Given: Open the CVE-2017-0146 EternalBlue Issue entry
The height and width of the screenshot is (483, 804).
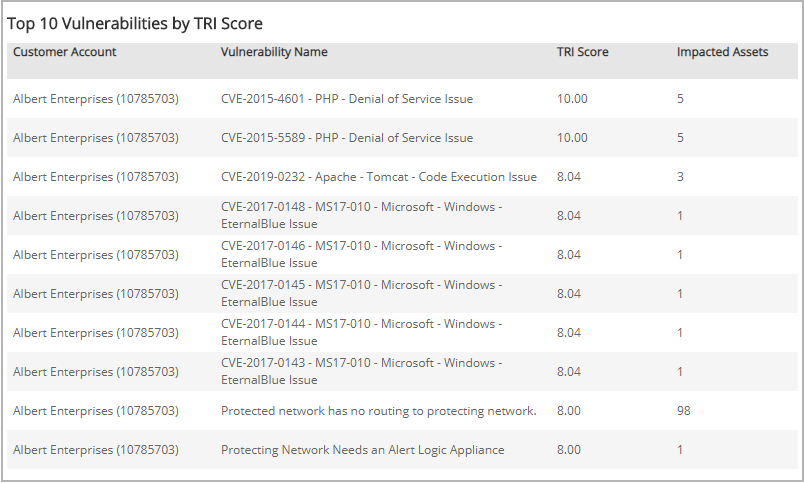Looking at the screenshot, I should pyautogui.click(x=361, y=254).
